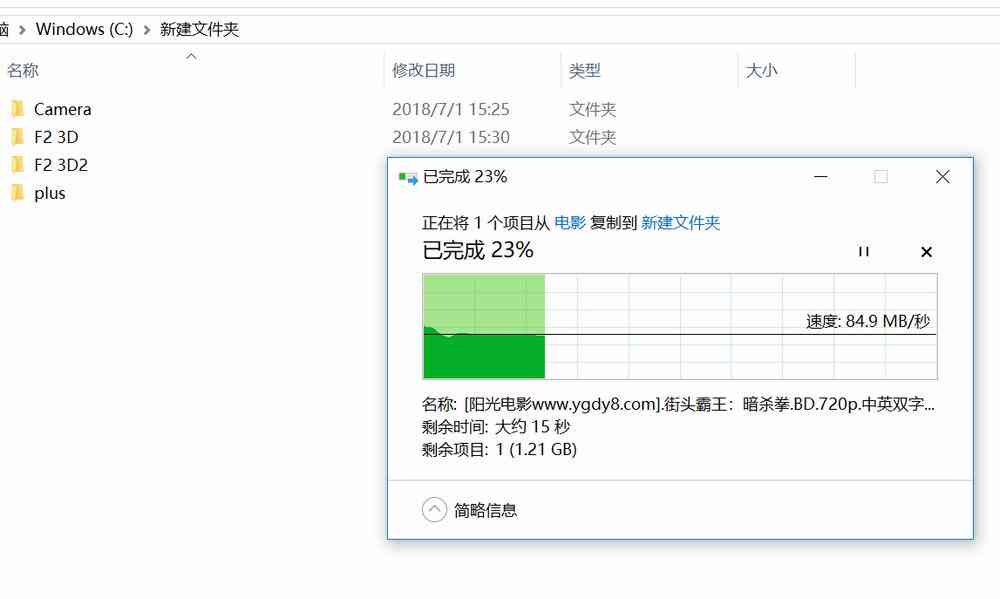Click the copy progress speed graph

680,326
